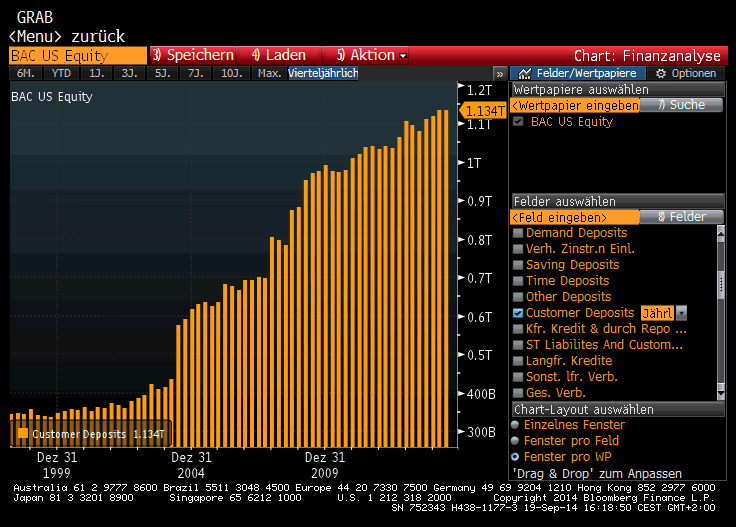Click the Feld eingeben input field

[x=575, y=217]
